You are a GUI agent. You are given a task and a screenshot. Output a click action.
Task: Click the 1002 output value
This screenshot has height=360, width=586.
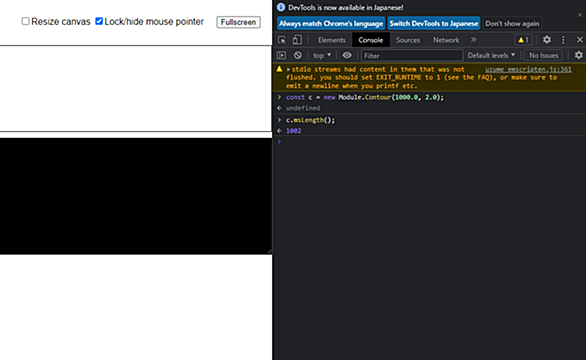(293, 131)
